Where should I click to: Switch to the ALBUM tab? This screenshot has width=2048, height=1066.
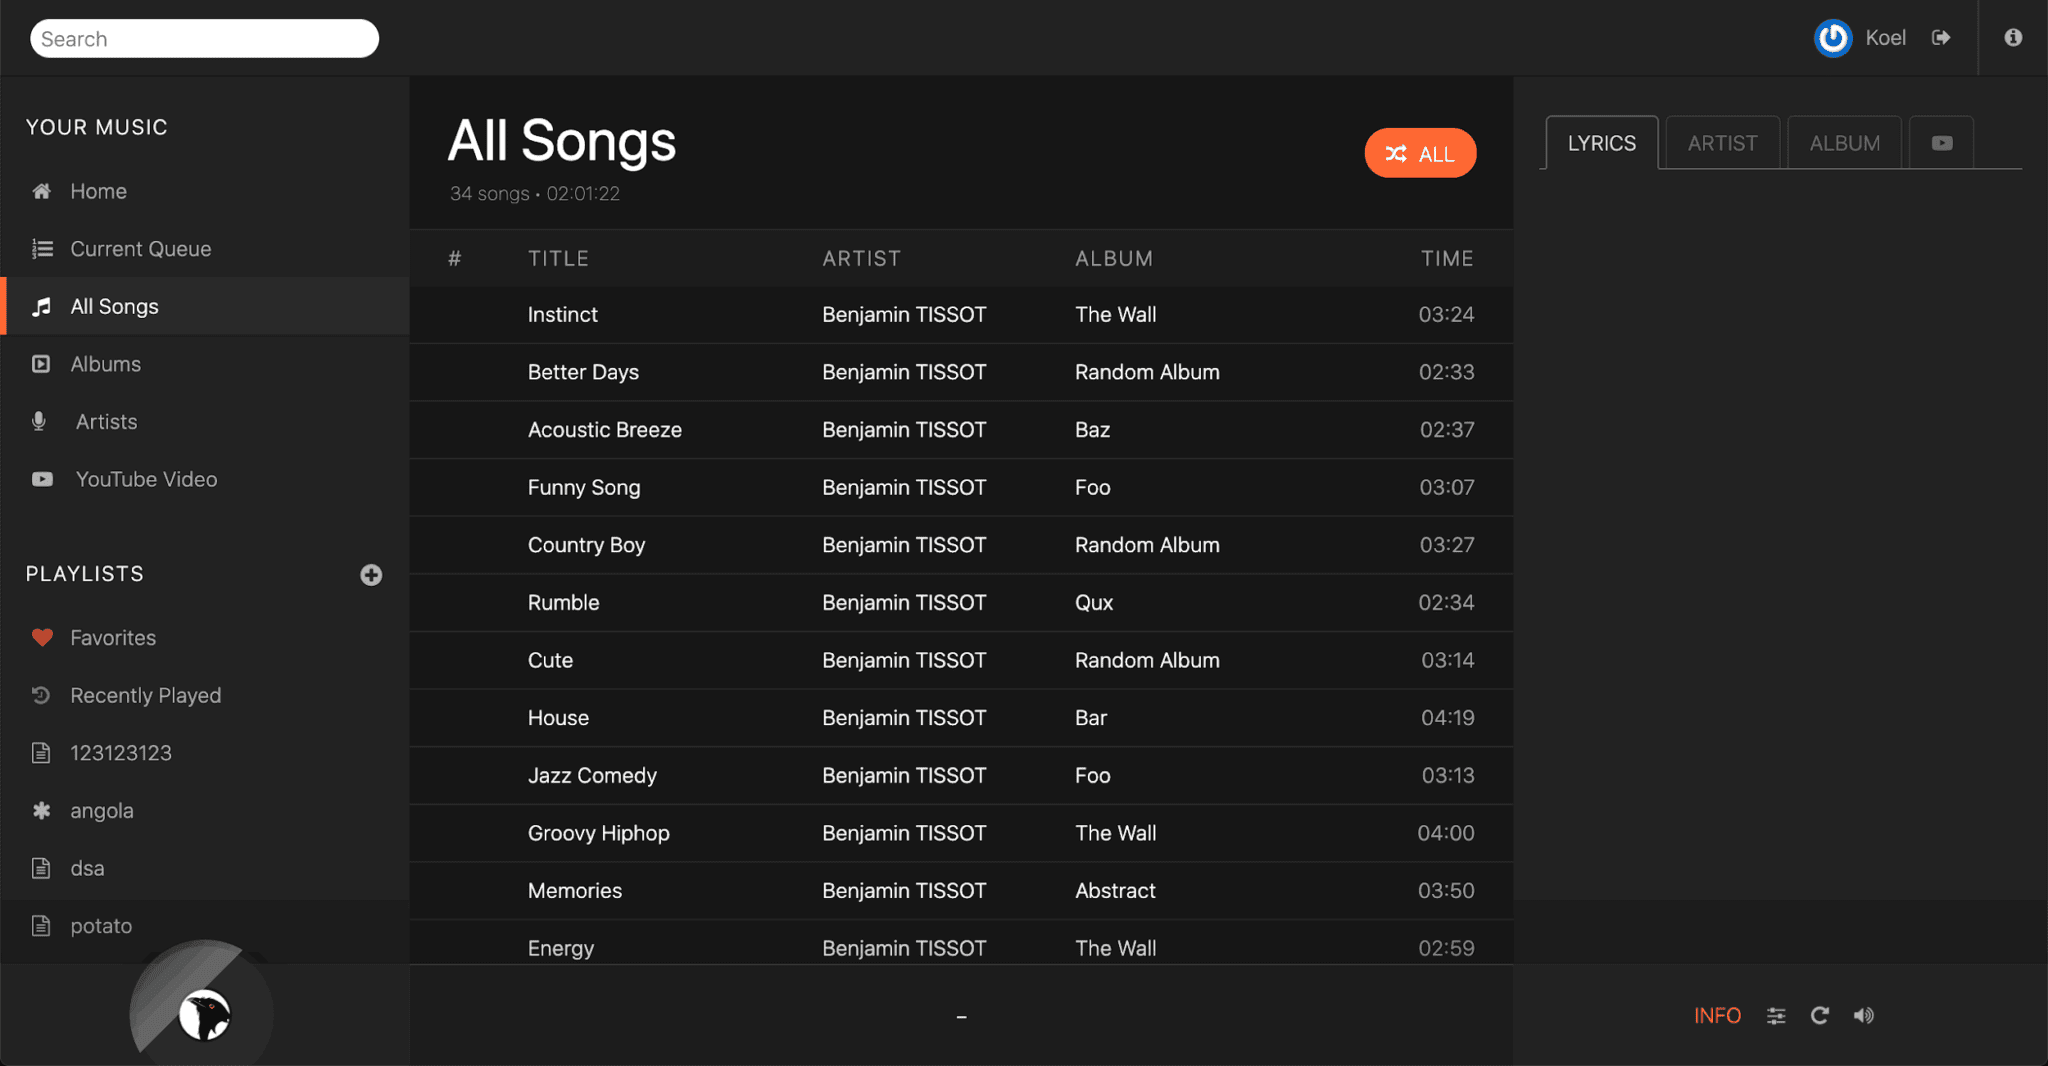click(x=1844, y=143)
